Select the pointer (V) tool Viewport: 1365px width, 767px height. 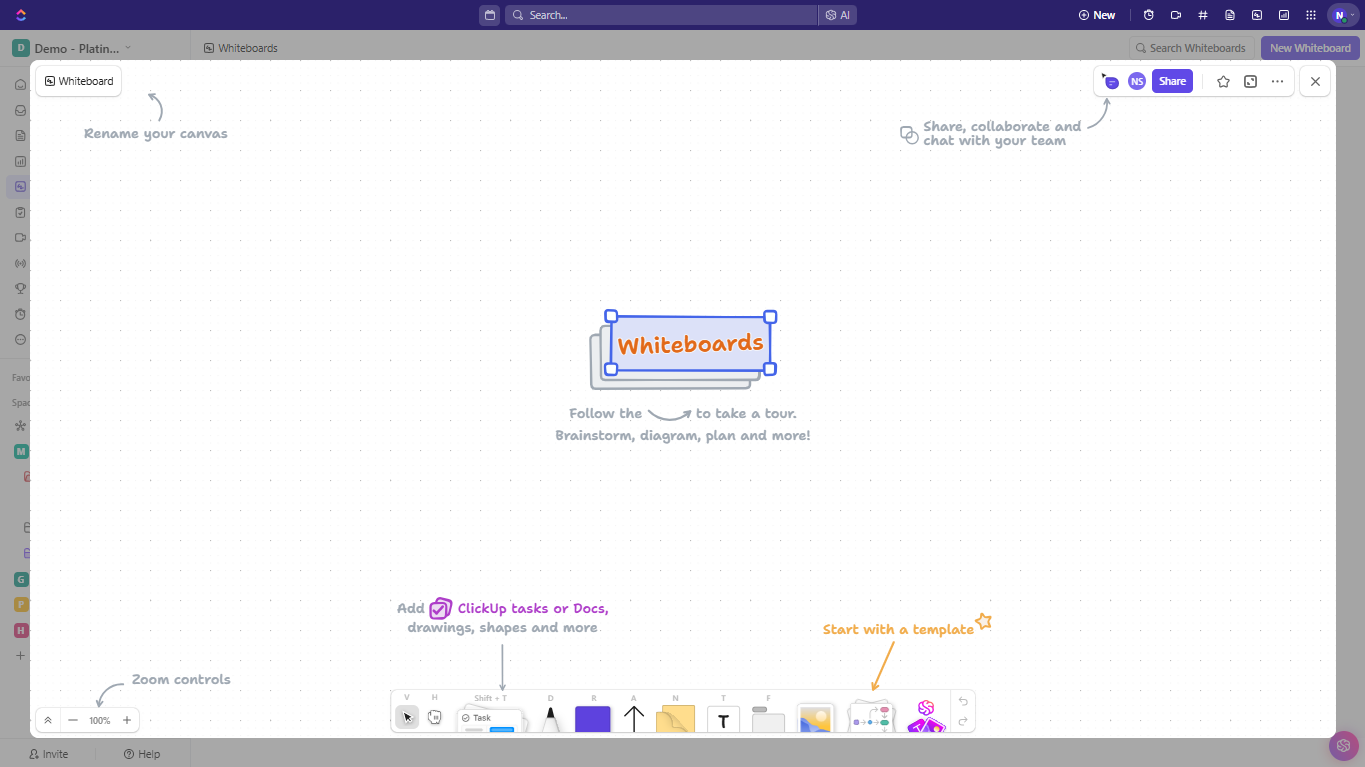(407, 717)
